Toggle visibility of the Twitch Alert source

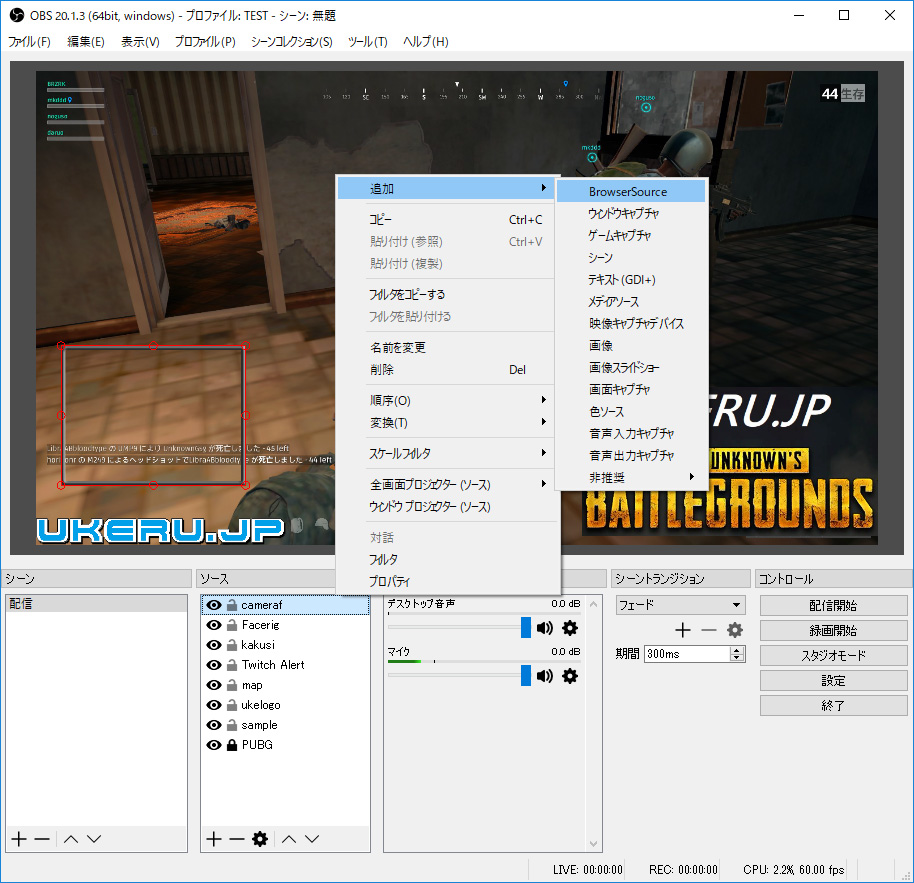click(213, 665)
